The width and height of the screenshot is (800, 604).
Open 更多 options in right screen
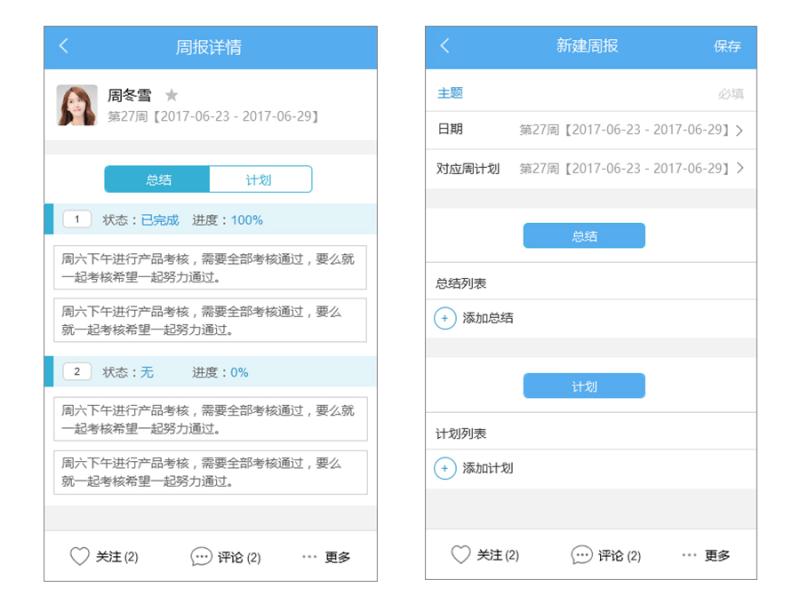(706, 555)
